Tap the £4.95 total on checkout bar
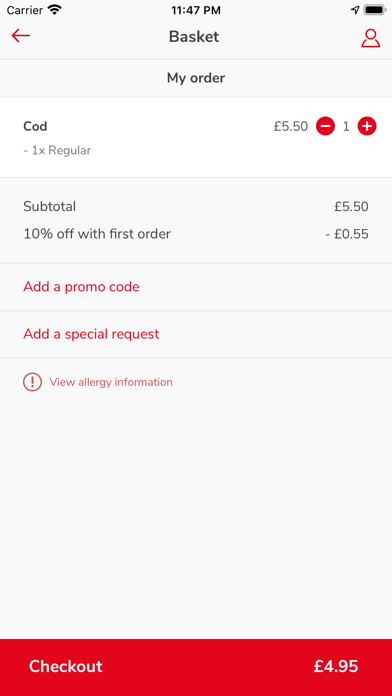The height and width of the screenshot is (696, 392). (336, 666)
